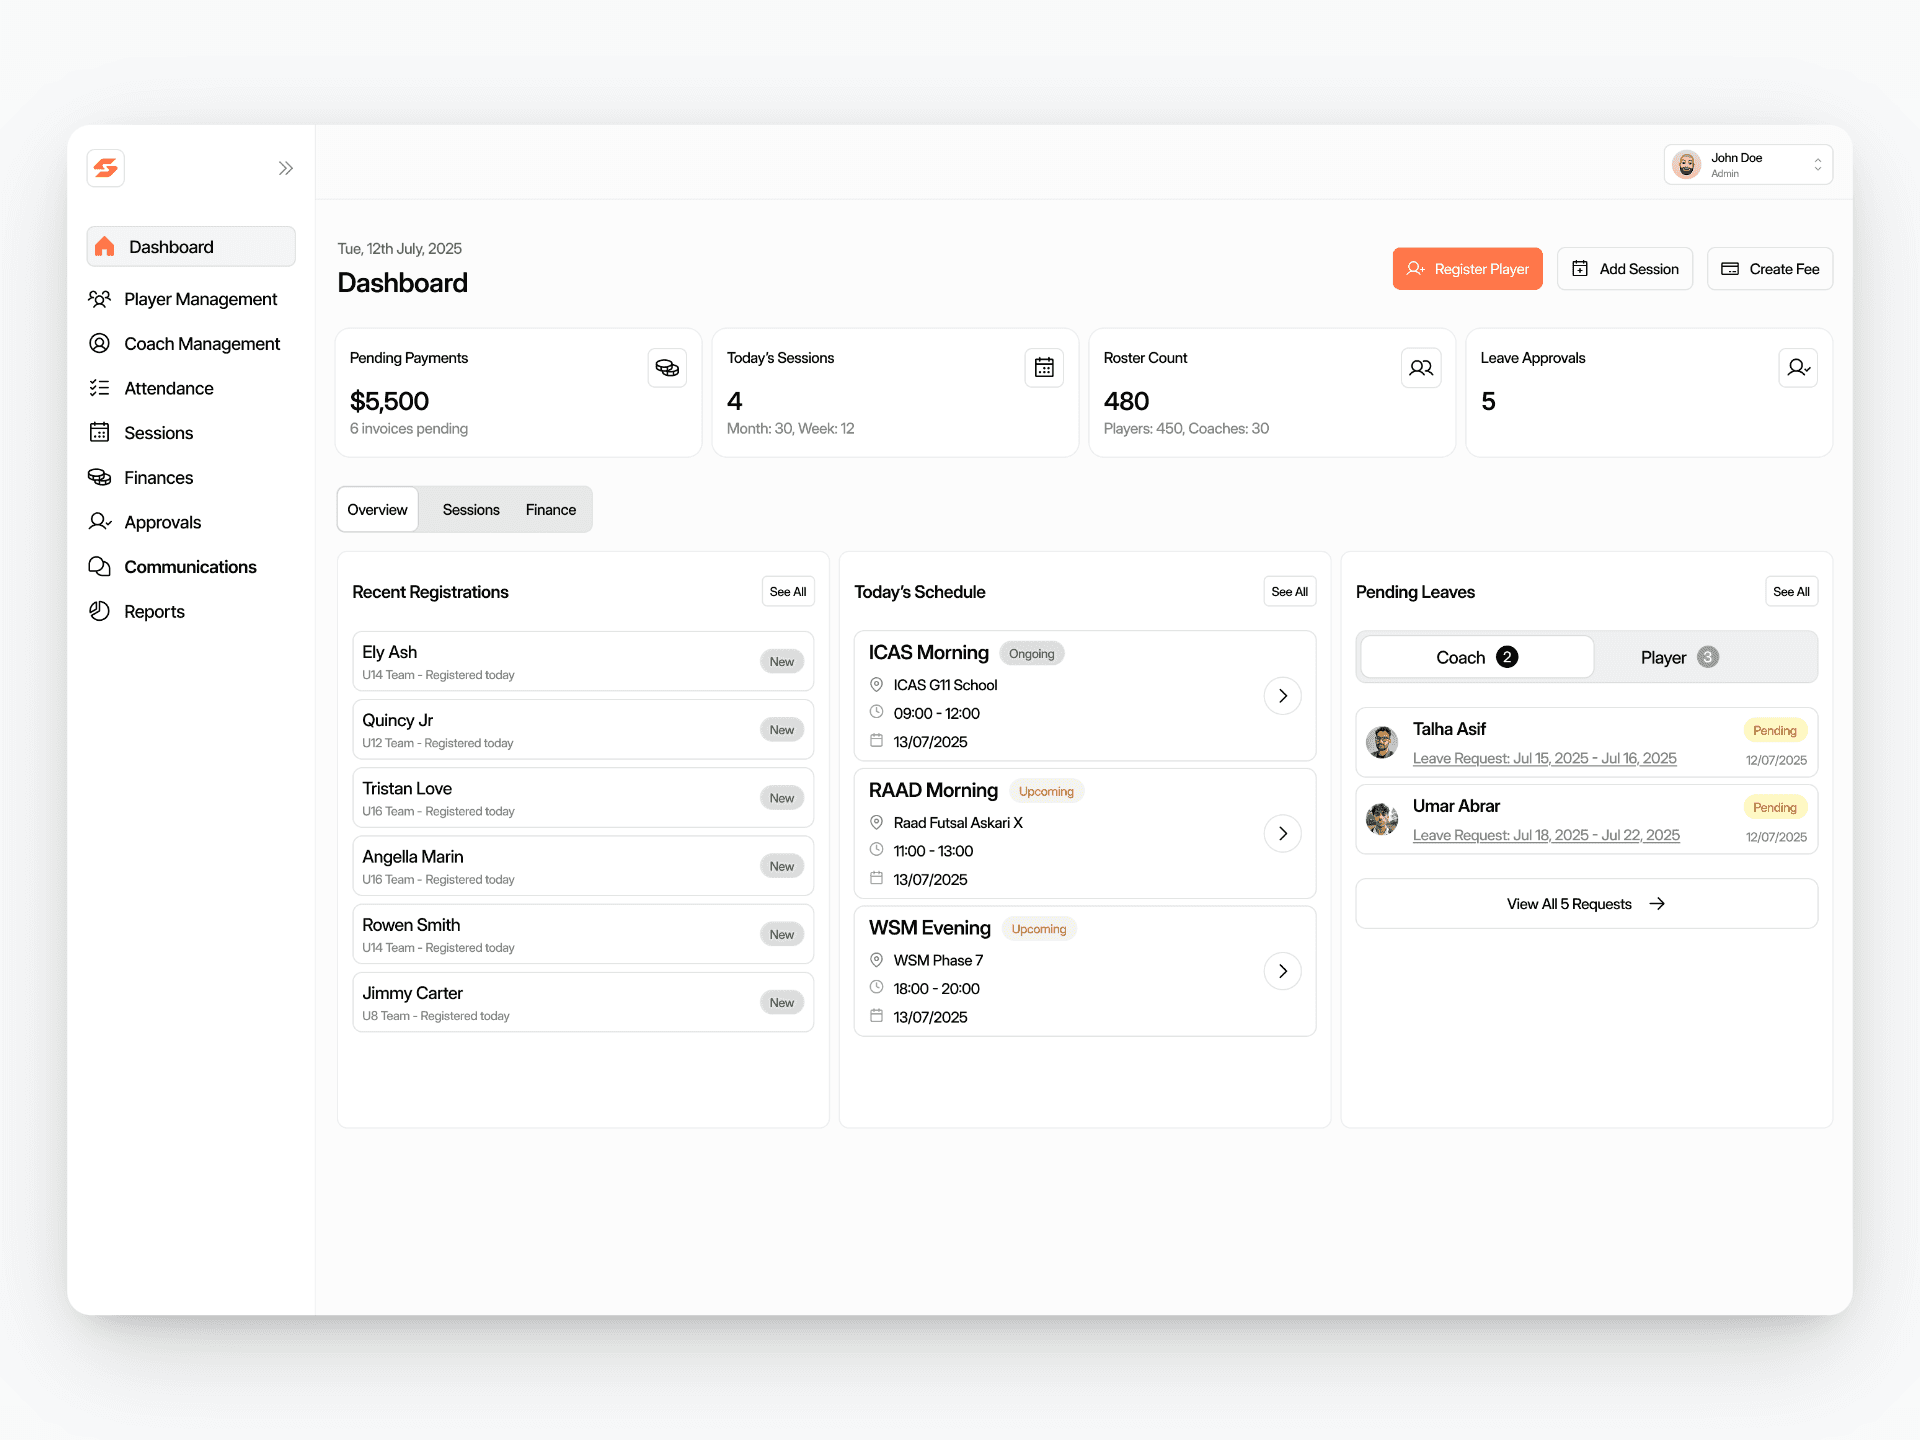Click the user-check icon in Leave Approvals
The width and height of the screenshot is (1920, 1440).
[1798, 368]
